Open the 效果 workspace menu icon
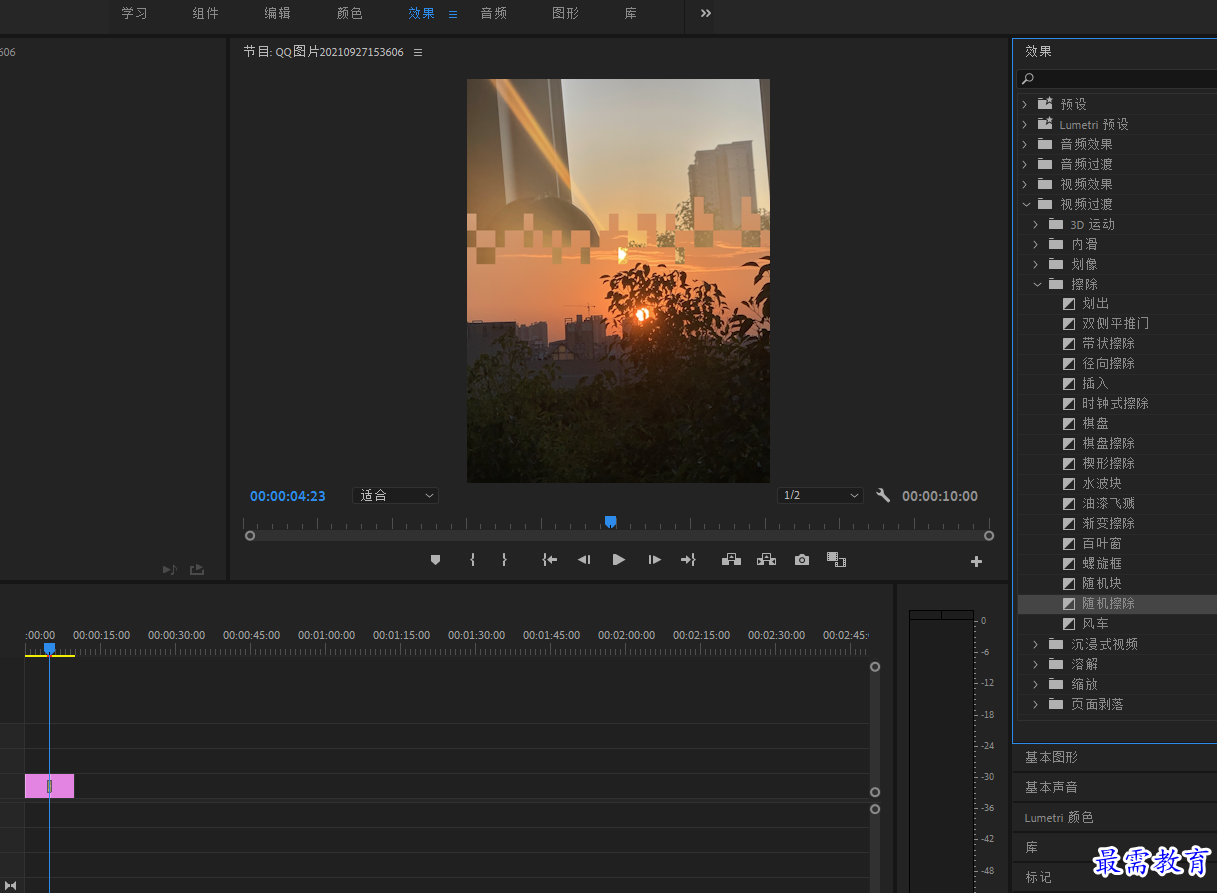Image resolution: width=1217 pixels, height=893 pixels. [452, 14]
